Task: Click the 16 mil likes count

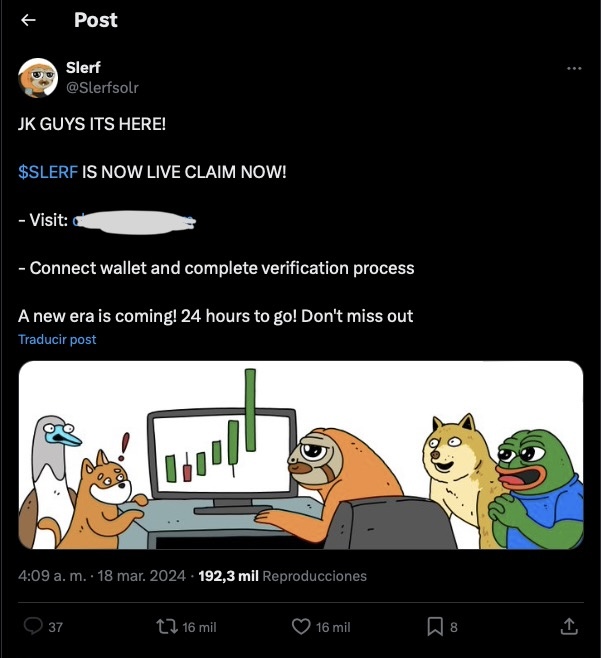Action: (333, 627)
